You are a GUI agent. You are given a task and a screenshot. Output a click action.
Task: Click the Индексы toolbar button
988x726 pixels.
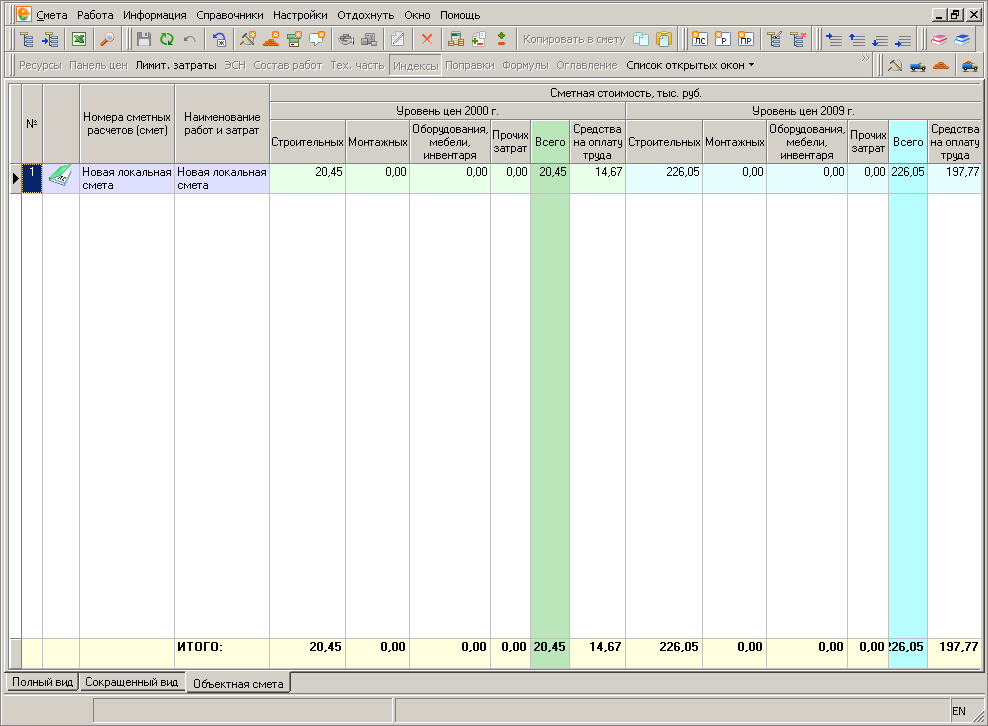click(415, 66)
